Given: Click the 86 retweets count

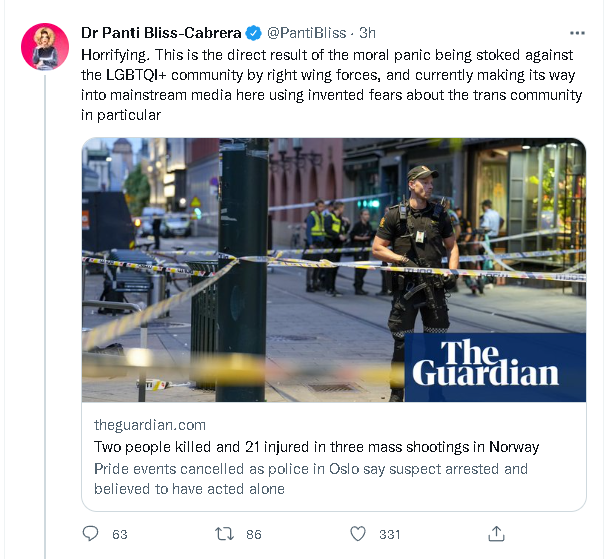Looking at the screenshot, I should coord(253,535).
